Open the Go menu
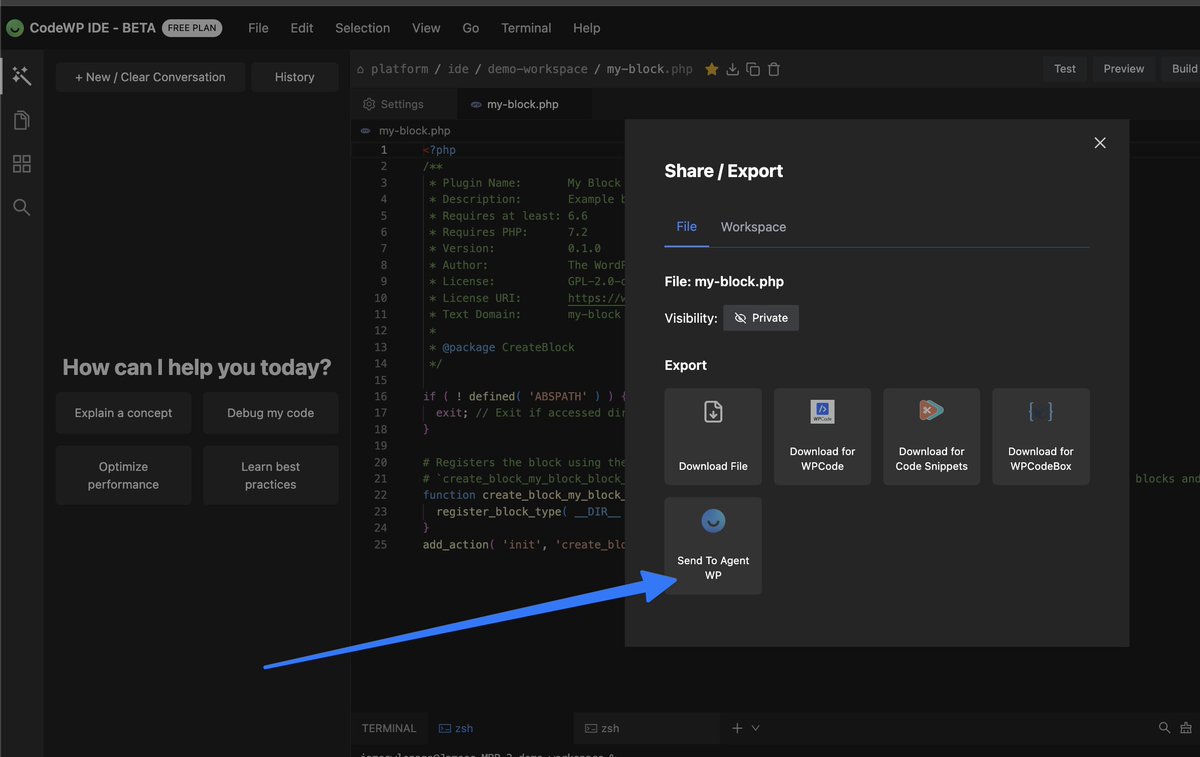Viewport: 1200px width, 757px height. coord(471,28)
